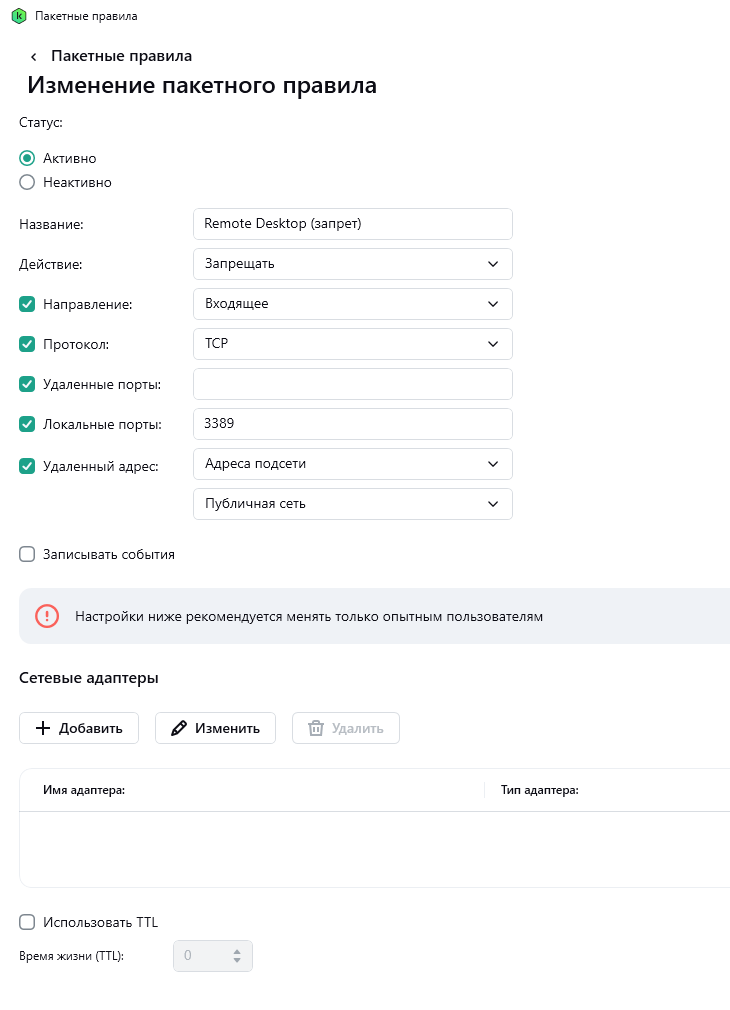Click the Имя адаптера column header

tap(84, 790)
